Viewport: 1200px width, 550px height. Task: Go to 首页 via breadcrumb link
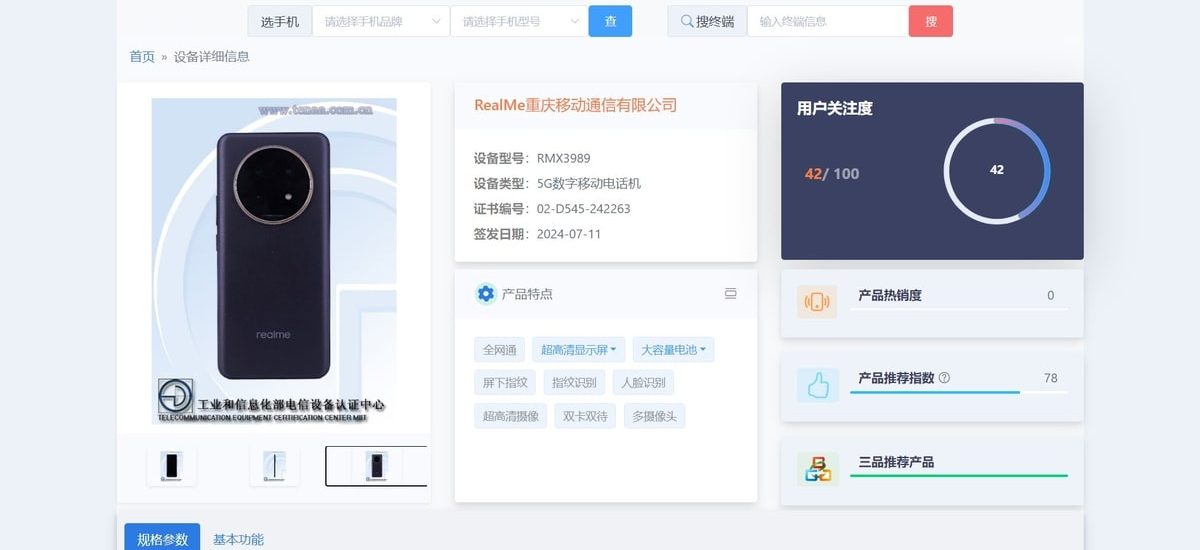[x=142, y=57]
